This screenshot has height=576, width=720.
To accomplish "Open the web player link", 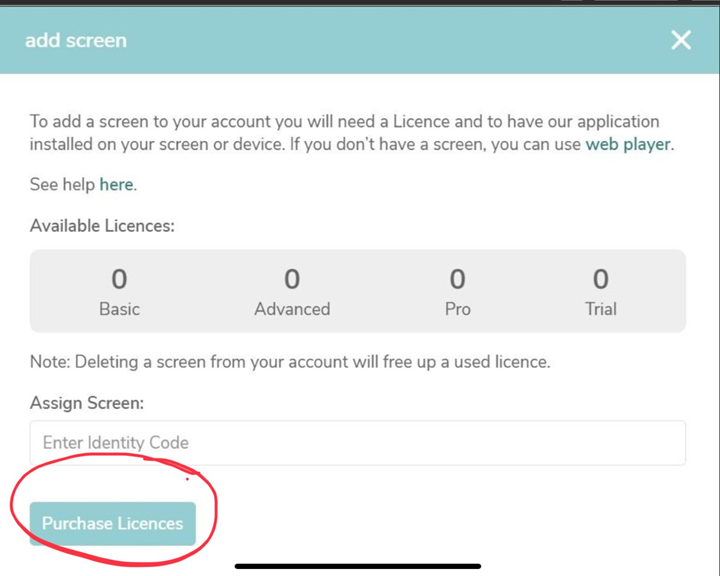I will tap(628, 144).
